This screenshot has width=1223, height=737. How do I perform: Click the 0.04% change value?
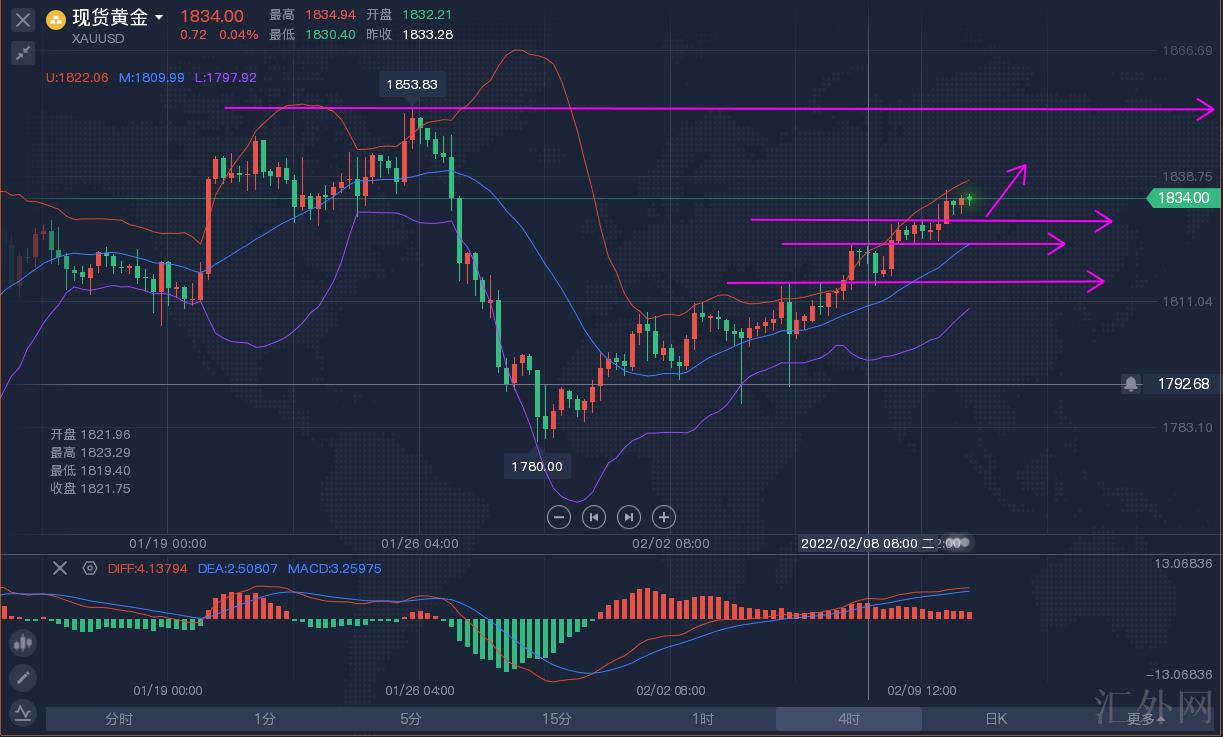(237, 35)
